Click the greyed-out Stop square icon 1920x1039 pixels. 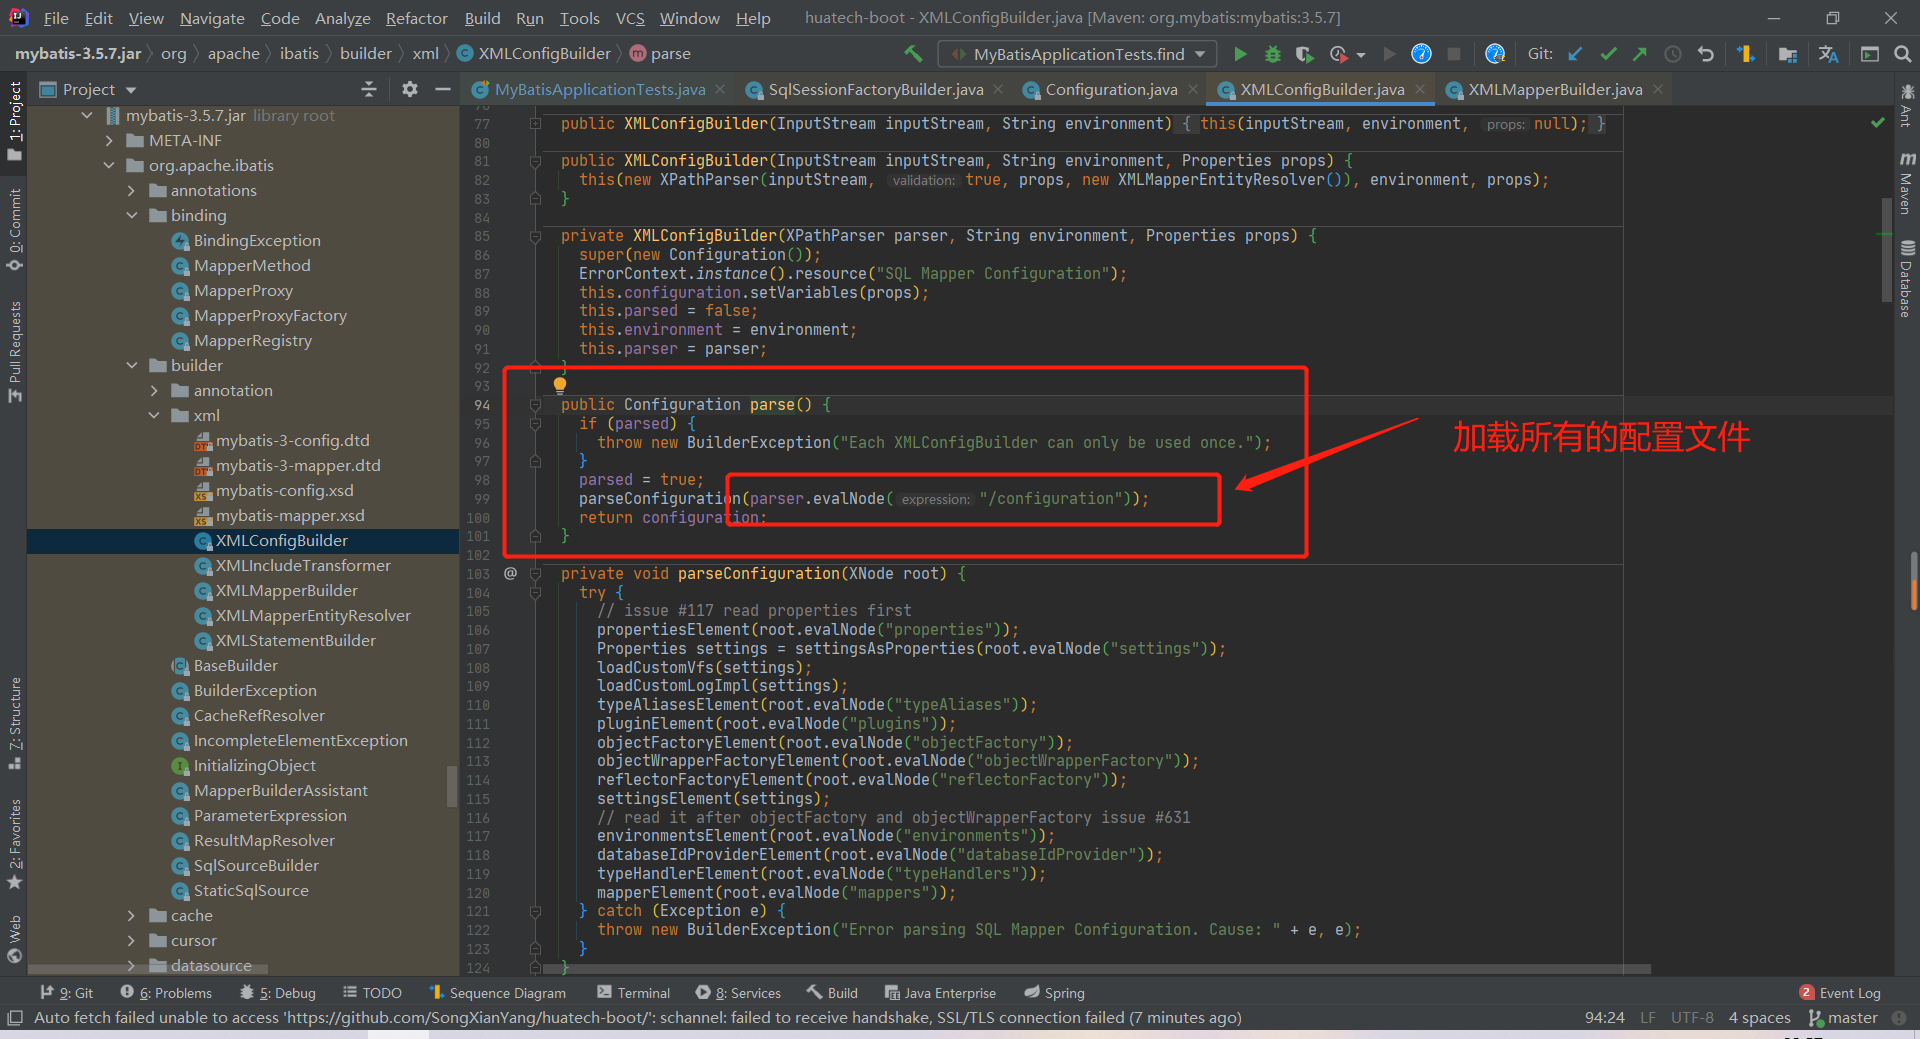click(1454, 54)
